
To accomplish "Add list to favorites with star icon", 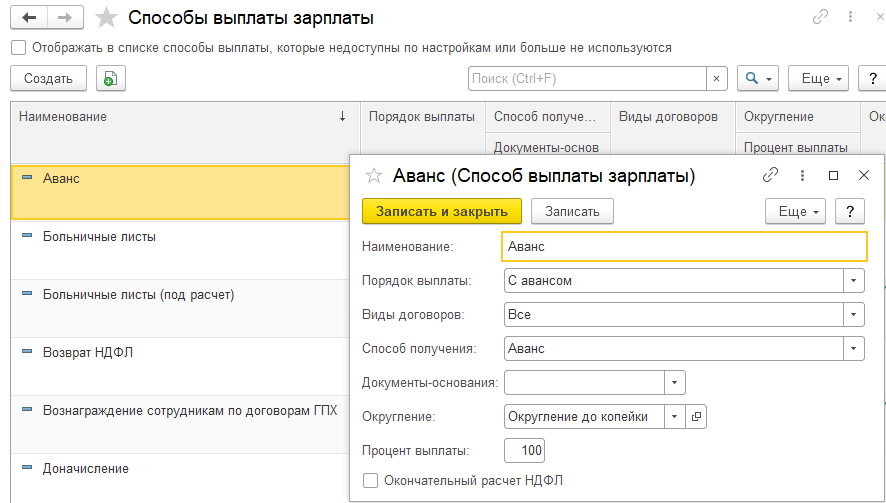I will (x=106, y=18).
